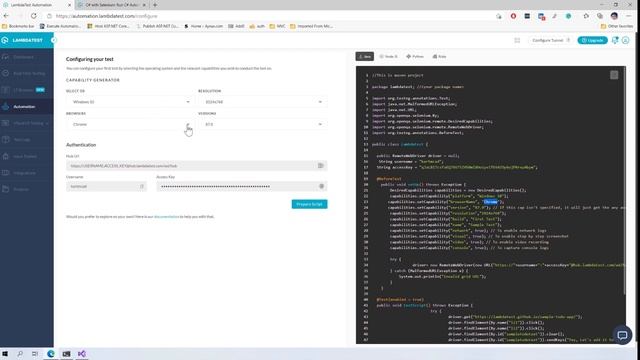Open the MVC bookmark folder
Viewport: 640px width, 360px height.
278,26
